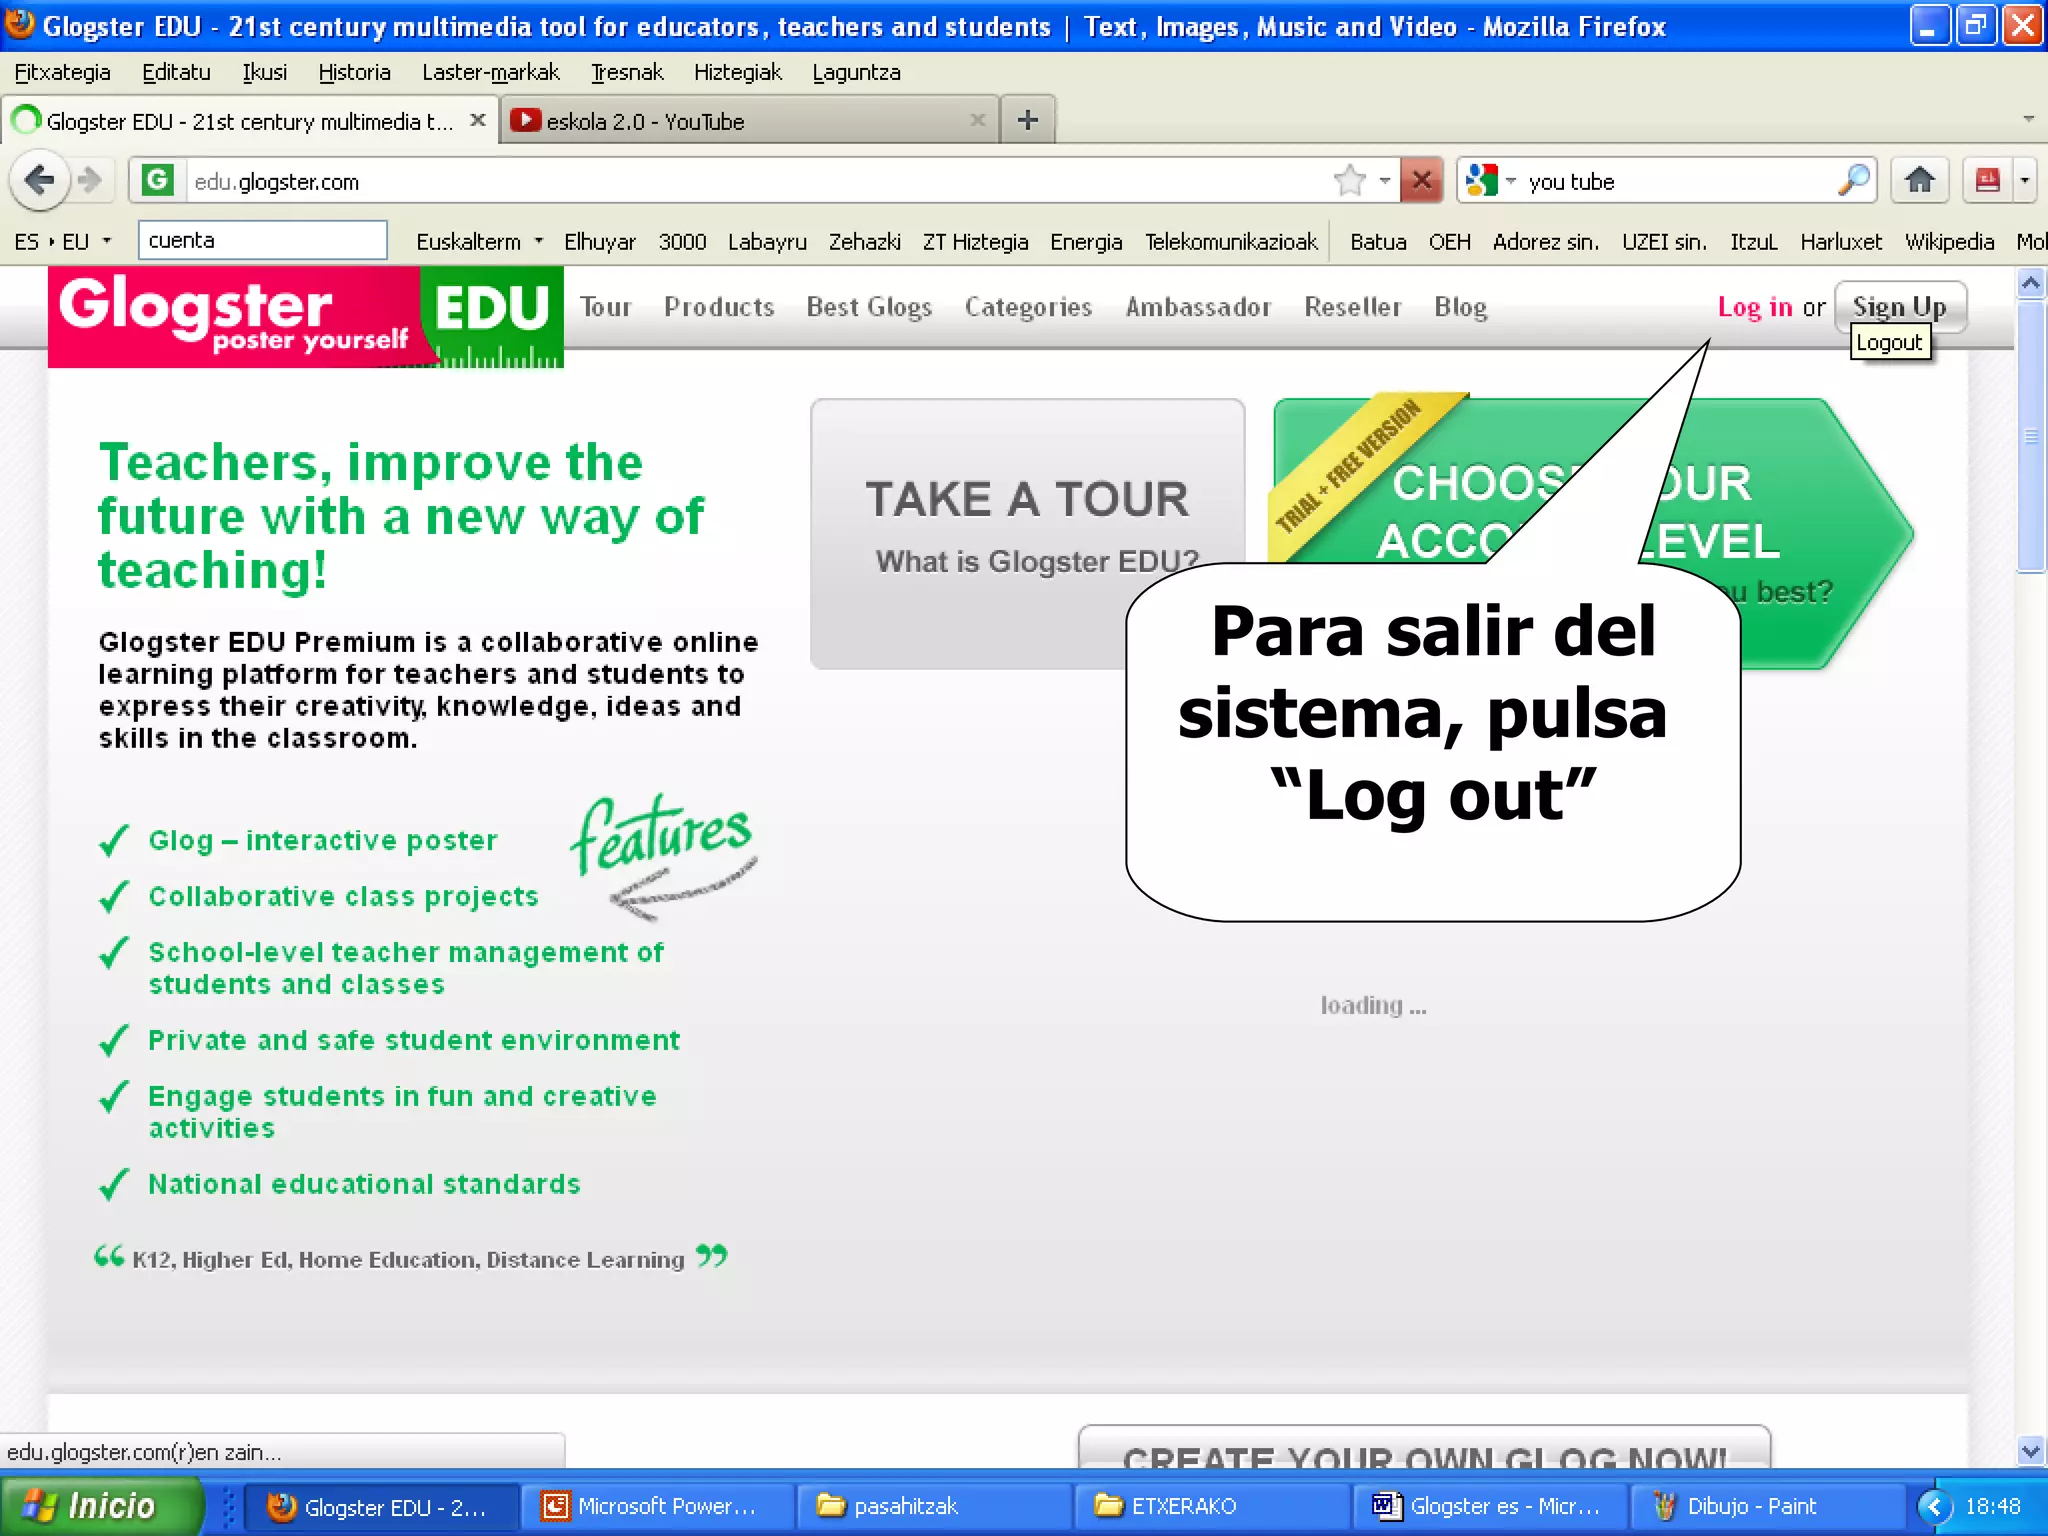Click the vertical scrollbar thumb
The image size is (2048, 1536).
(x=2030, y=435)
